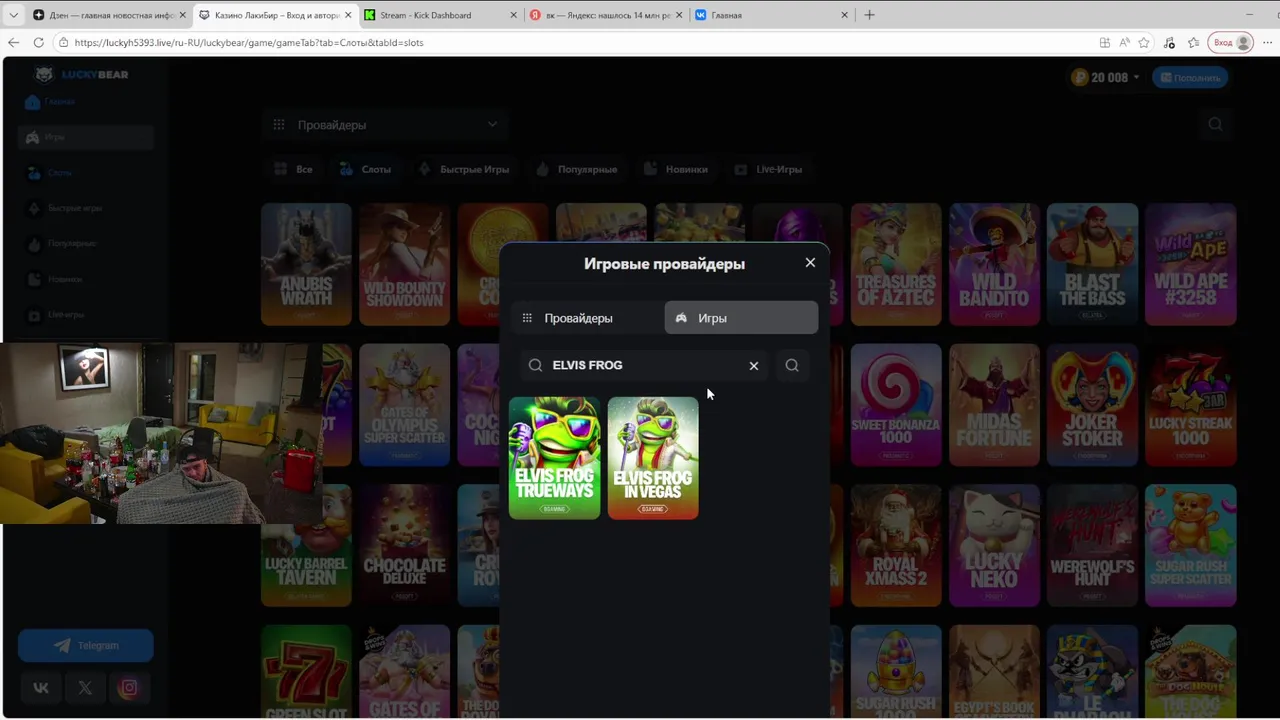Open the tab search dropdown arrow
The height and width of the screenshot is (720, 1280).
tap(13, 15)
